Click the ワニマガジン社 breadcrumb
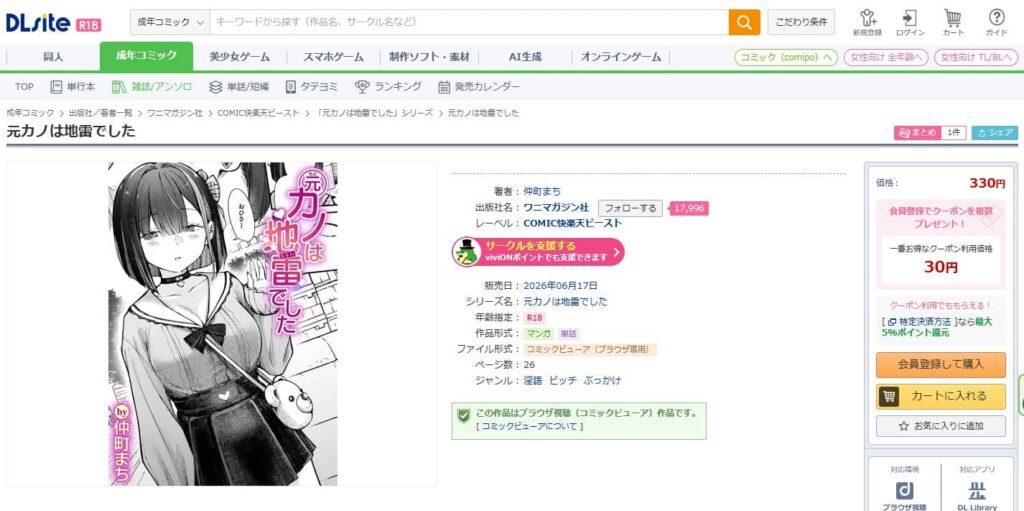 coord(174,113)
